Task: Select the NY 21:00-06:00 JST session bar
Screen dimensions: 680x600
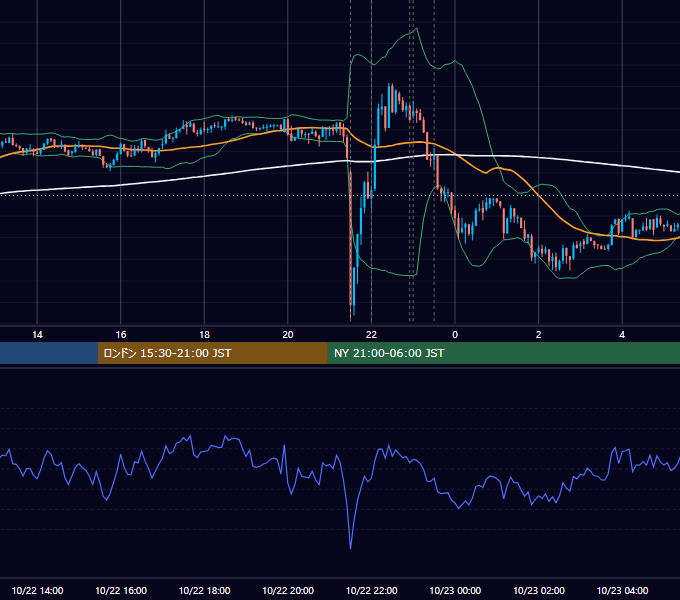Action: pyautogui.click(x=503, y=353)
